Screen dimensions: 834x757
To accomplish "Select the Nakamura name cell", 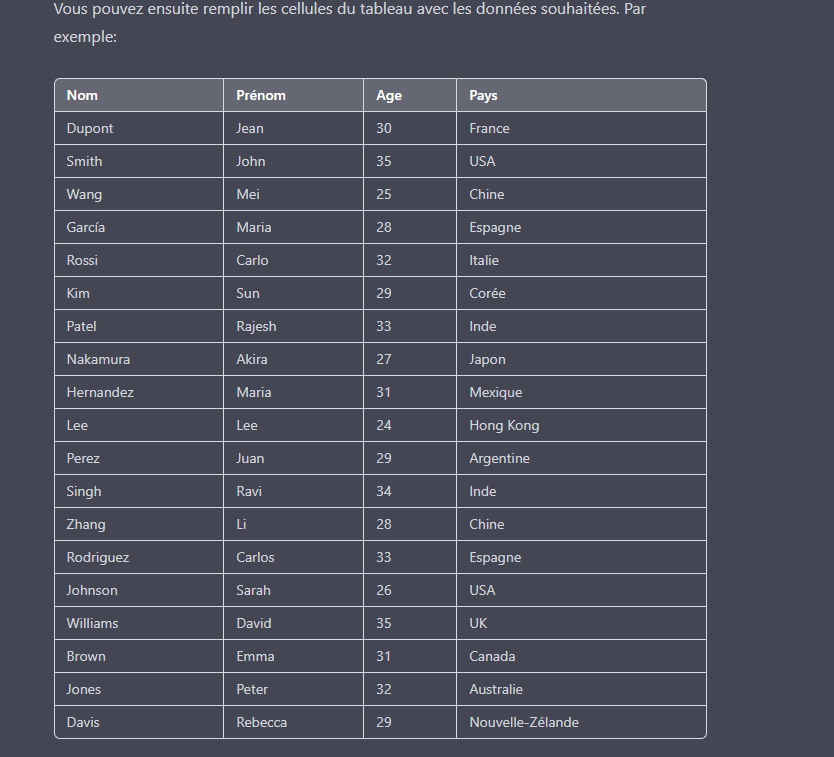I will pyautogui.click(x=139, y=359).
